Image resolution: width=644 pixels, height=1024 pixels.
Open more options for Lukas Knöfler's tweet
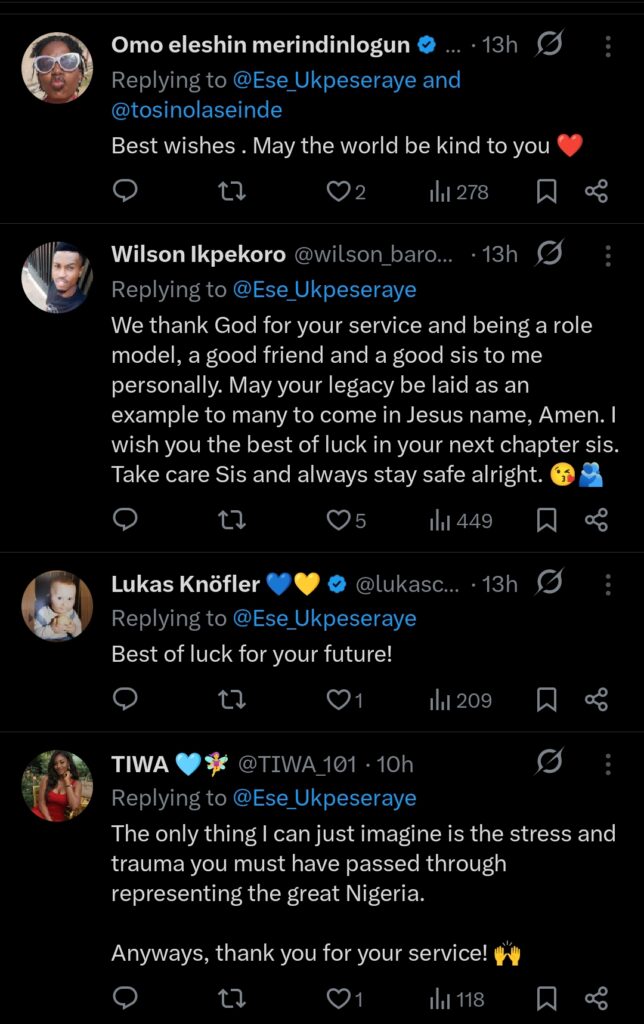click(608, 584)
